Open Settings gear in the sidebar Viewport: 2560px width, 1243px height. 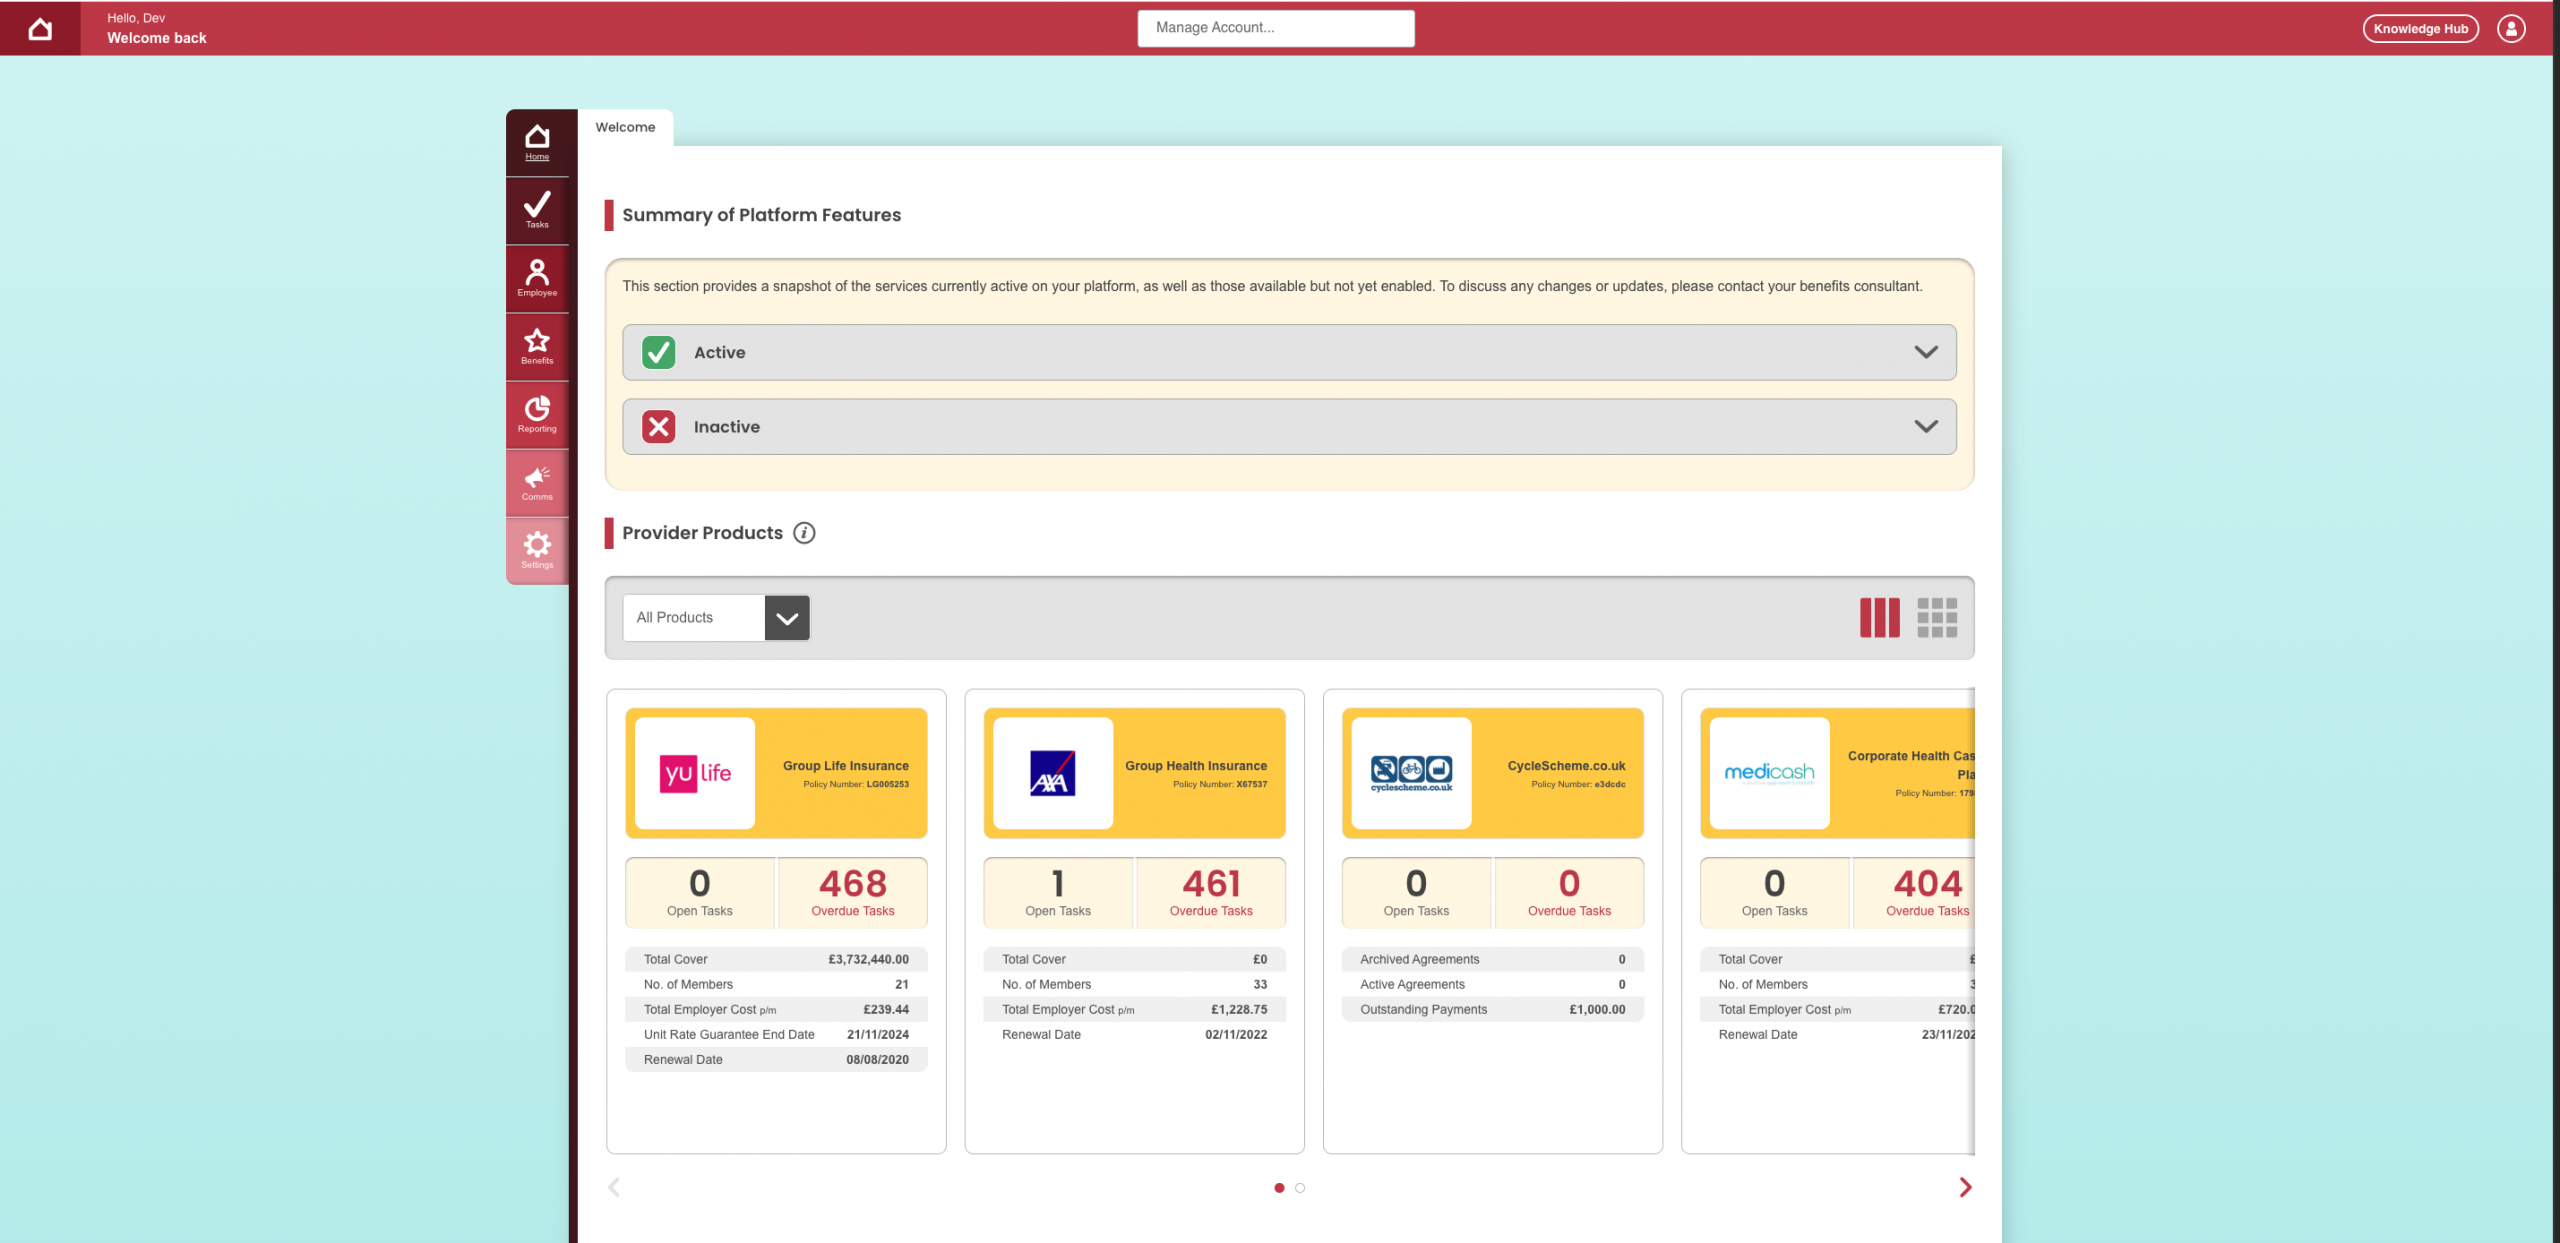537,549
